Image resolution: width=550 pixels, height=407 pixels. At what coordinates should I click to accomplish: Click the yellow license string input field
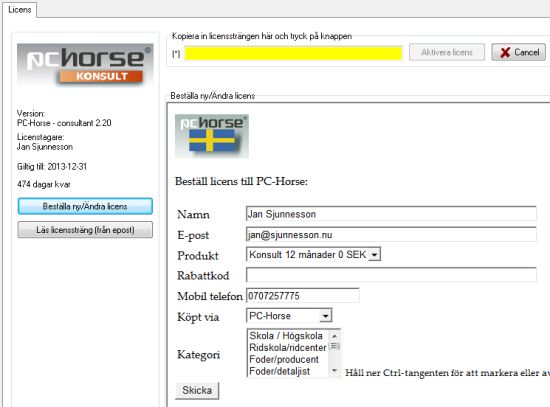click(293, 53)
